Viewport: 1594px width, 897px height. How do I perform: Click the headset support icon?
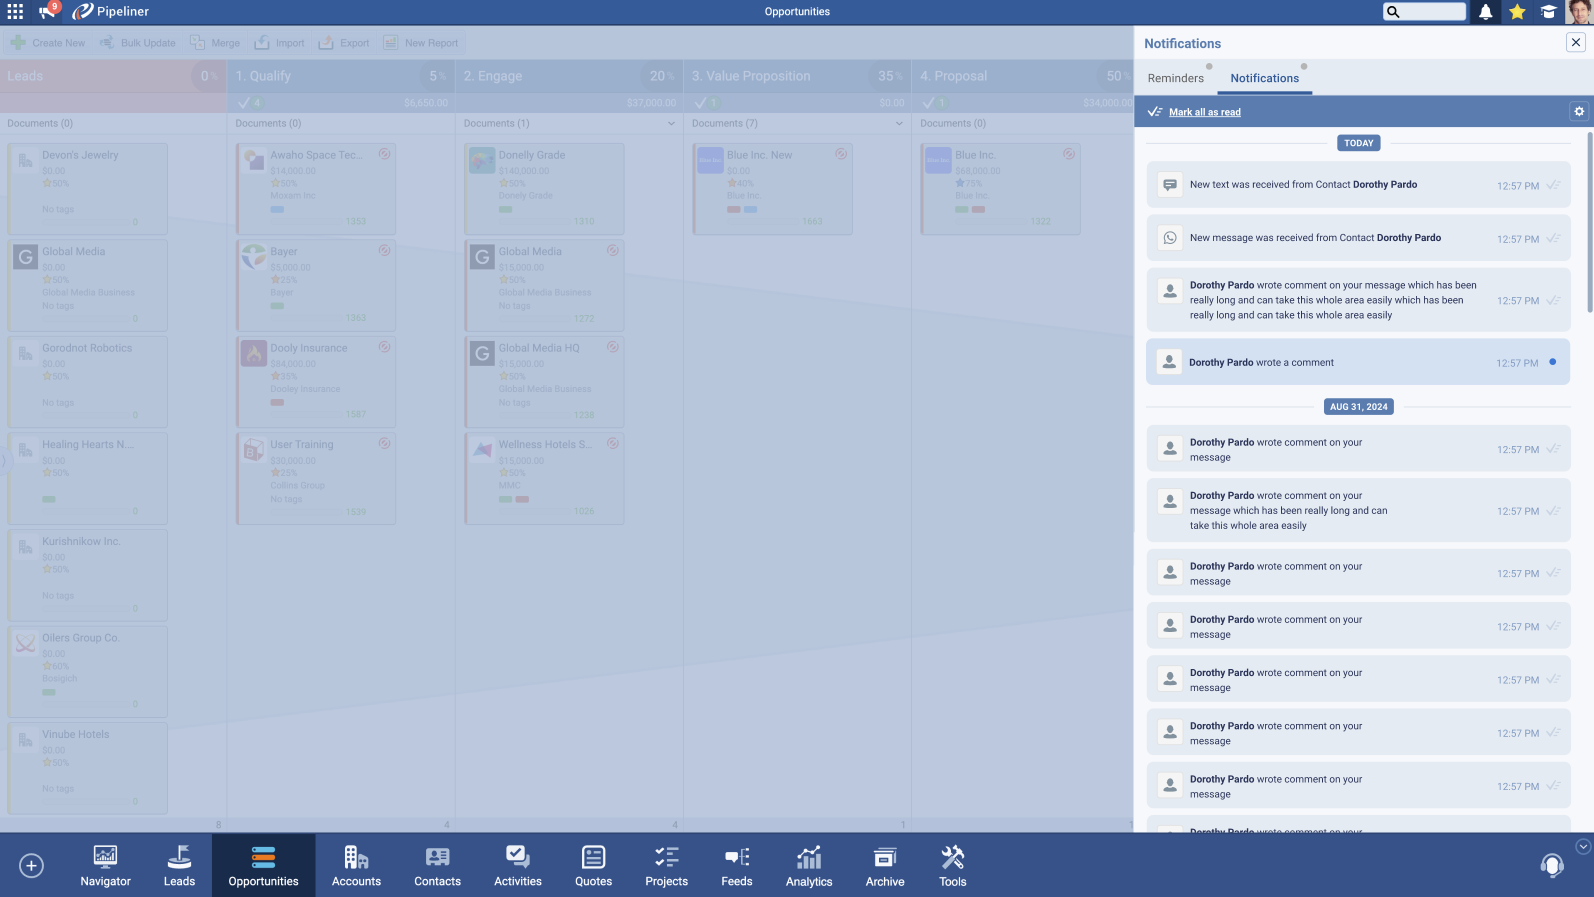tap(1551, 865)
